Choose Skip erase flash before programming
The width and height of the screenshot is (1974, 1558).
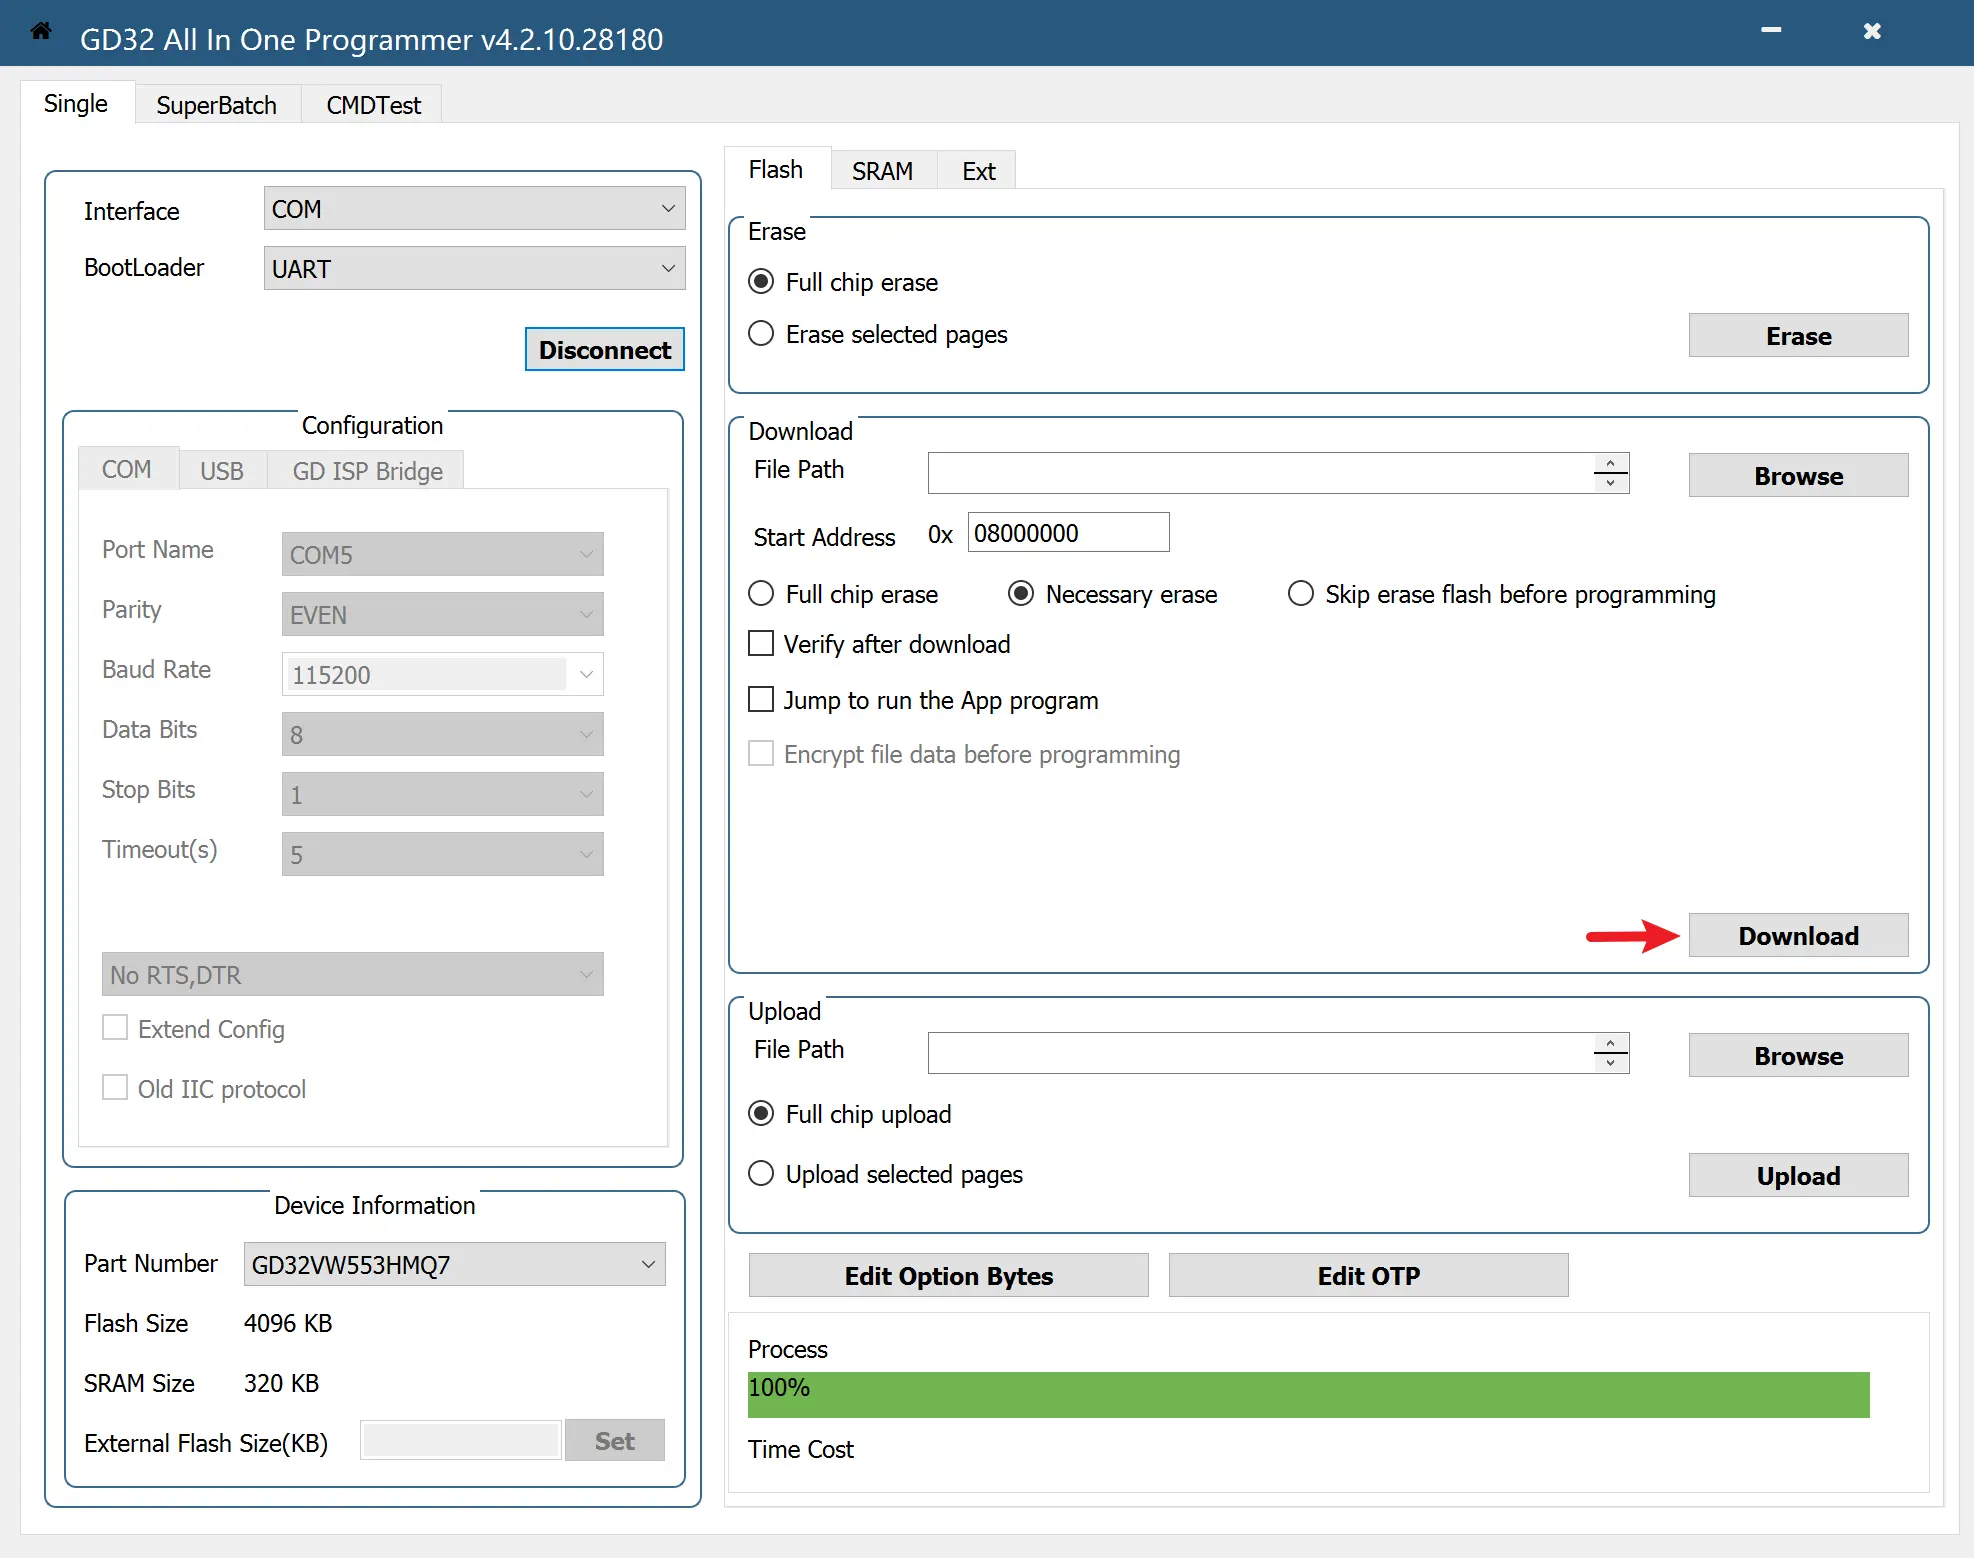[x=1300, y=593]
